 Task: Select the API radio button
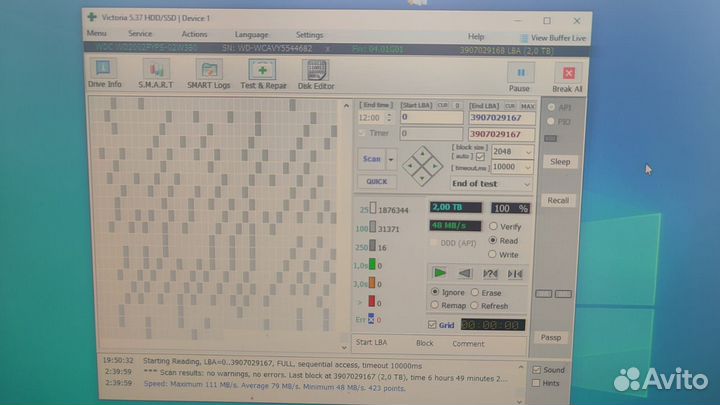point(551,107)
